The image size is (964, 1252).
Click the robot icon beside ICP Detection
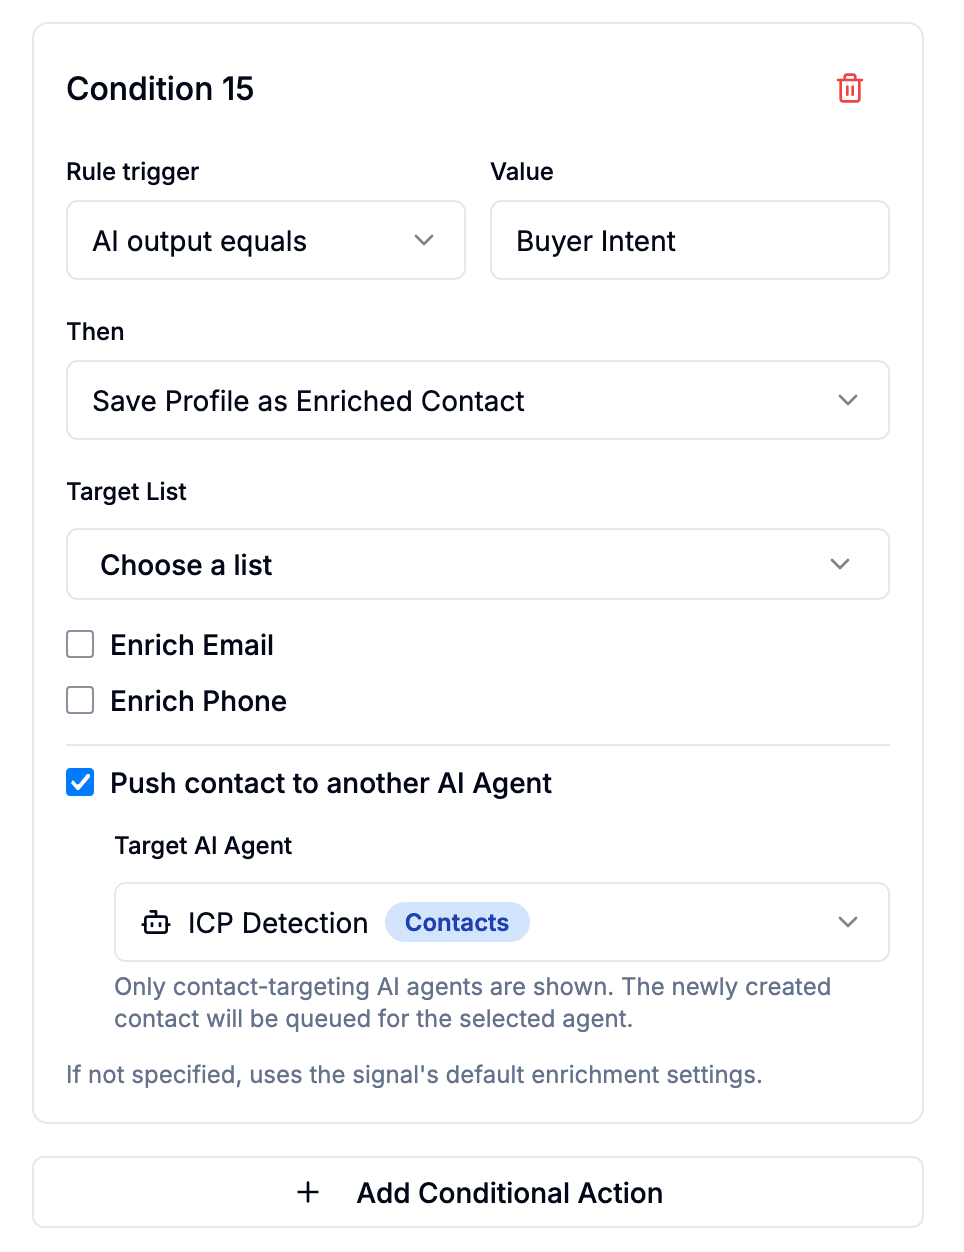pos(156,922)
